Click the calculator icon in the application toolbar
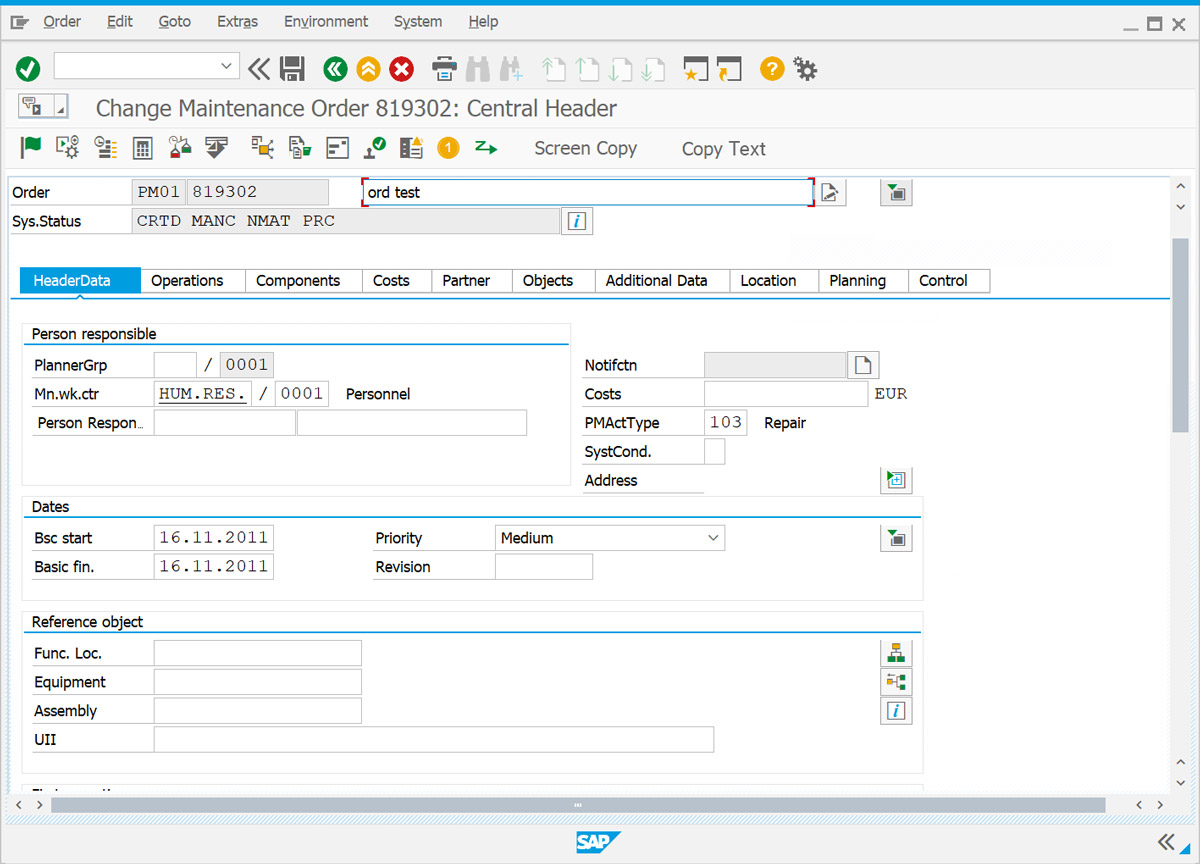Screen dimensions: 1200x864 (x=143, y=148)
